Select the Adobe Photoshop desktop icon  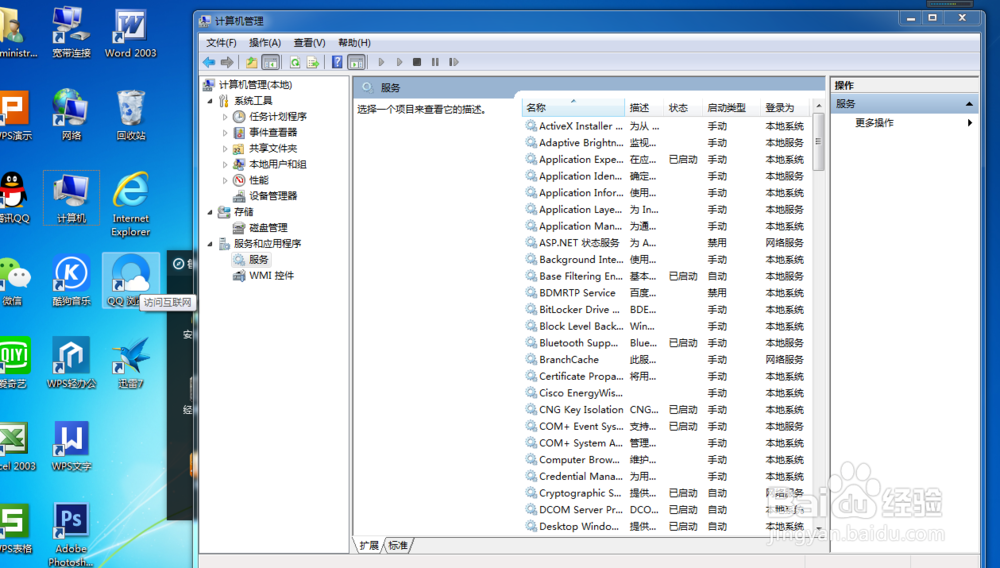click(71, 535)
